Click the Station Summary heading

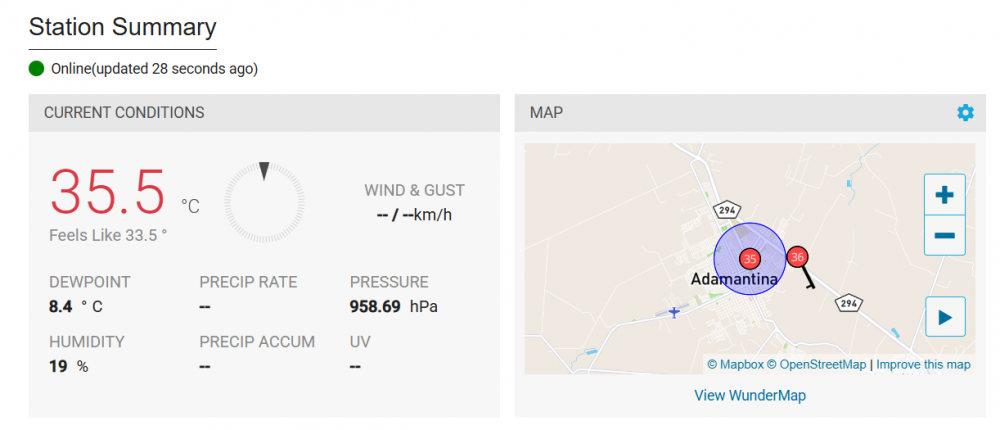122,27
